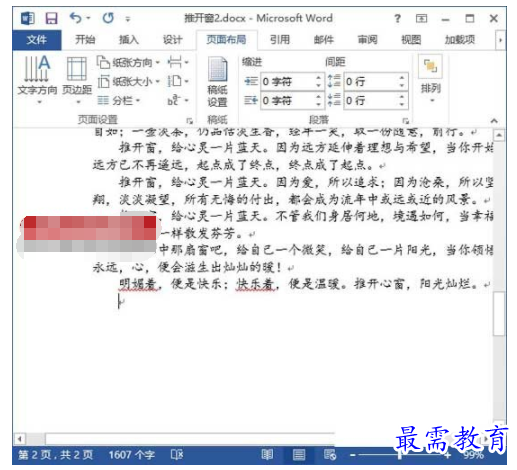Switch to the 加载项 tab

click(x=460, y=40)
